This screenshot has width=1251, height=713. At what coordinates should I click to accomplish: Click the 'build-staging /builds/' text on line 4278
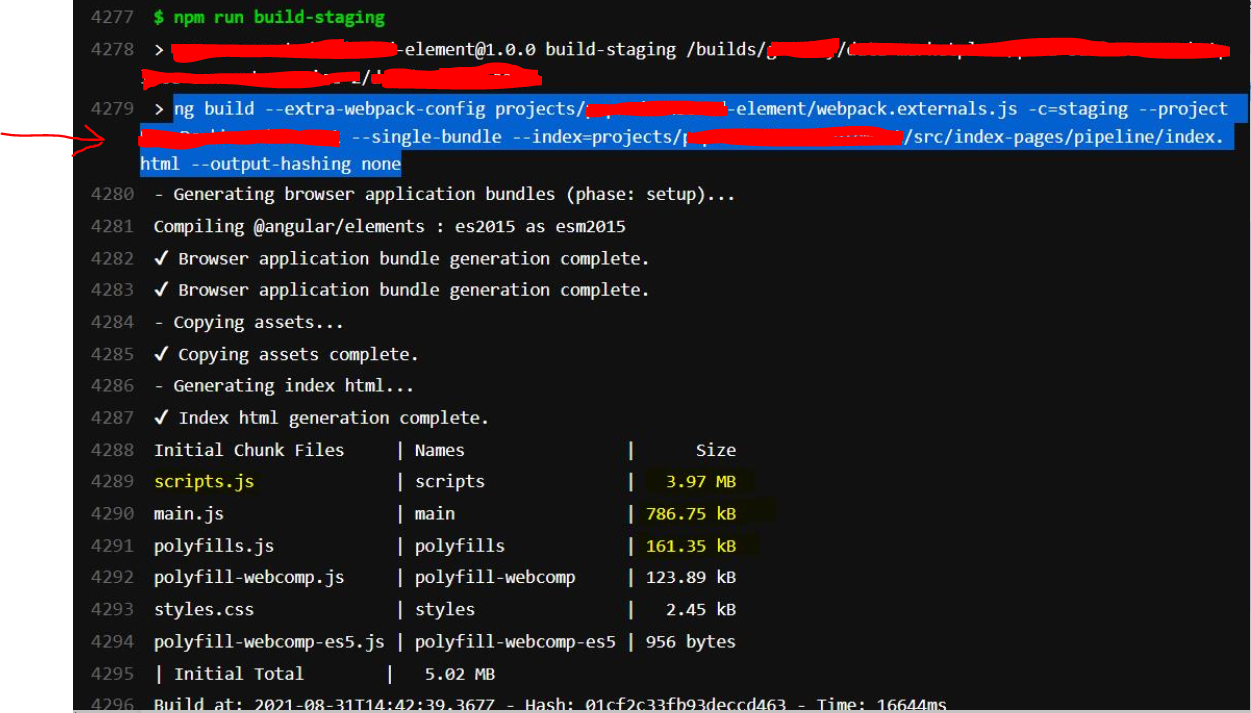656,50
